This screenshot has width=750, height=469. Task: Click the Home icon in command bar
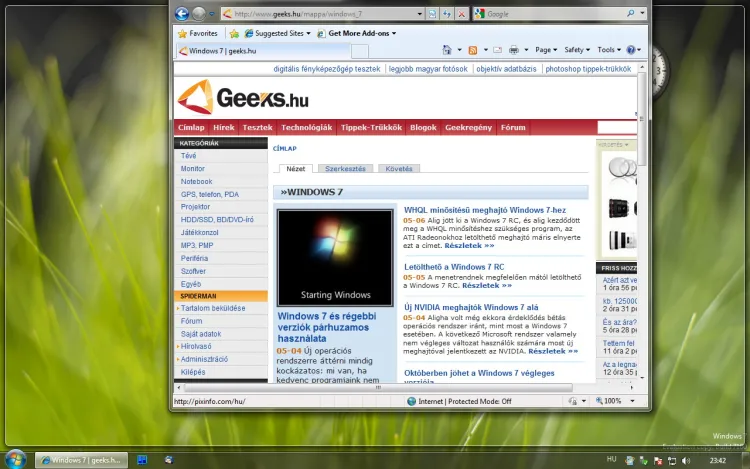click(448, 50)
